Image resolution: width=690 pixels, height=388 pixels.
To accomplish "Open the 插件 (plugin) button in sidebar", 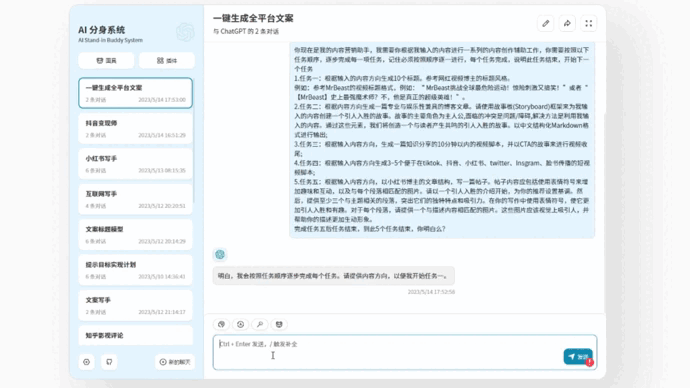I will [x=167, y=60].
